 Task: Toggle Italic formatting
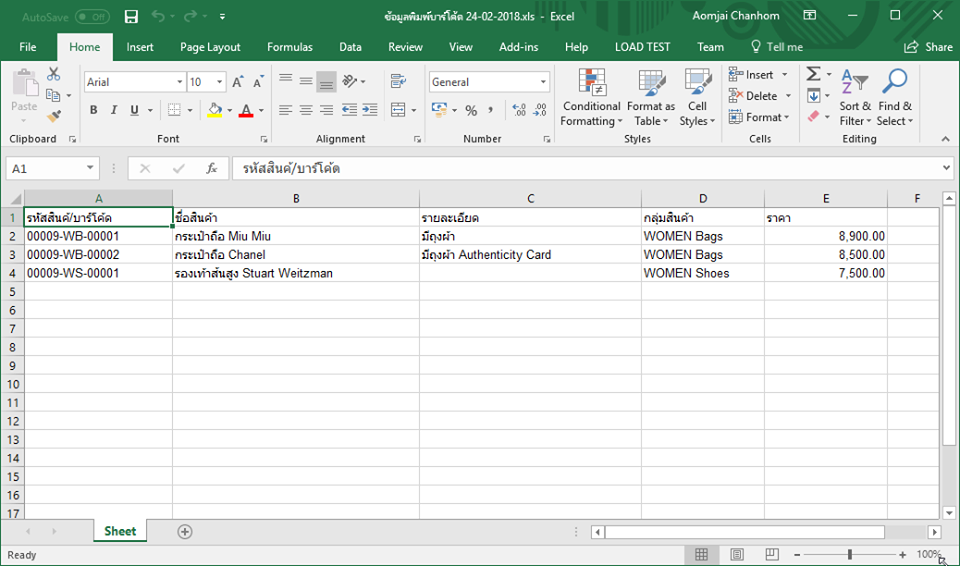pyautogui.click(x=114, y=110)
